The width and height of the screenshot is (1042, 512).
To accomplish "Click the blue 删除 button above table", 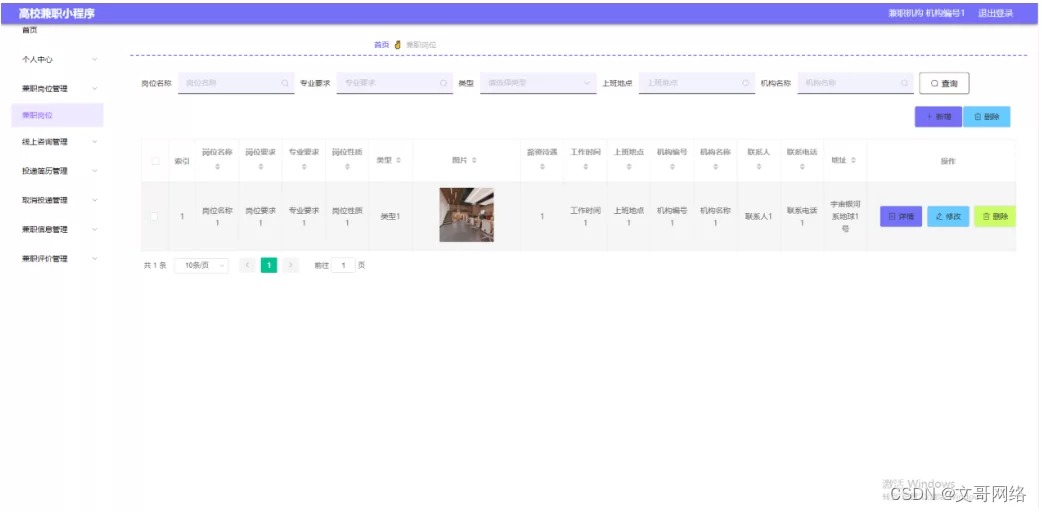I will [x=987, y=116].
